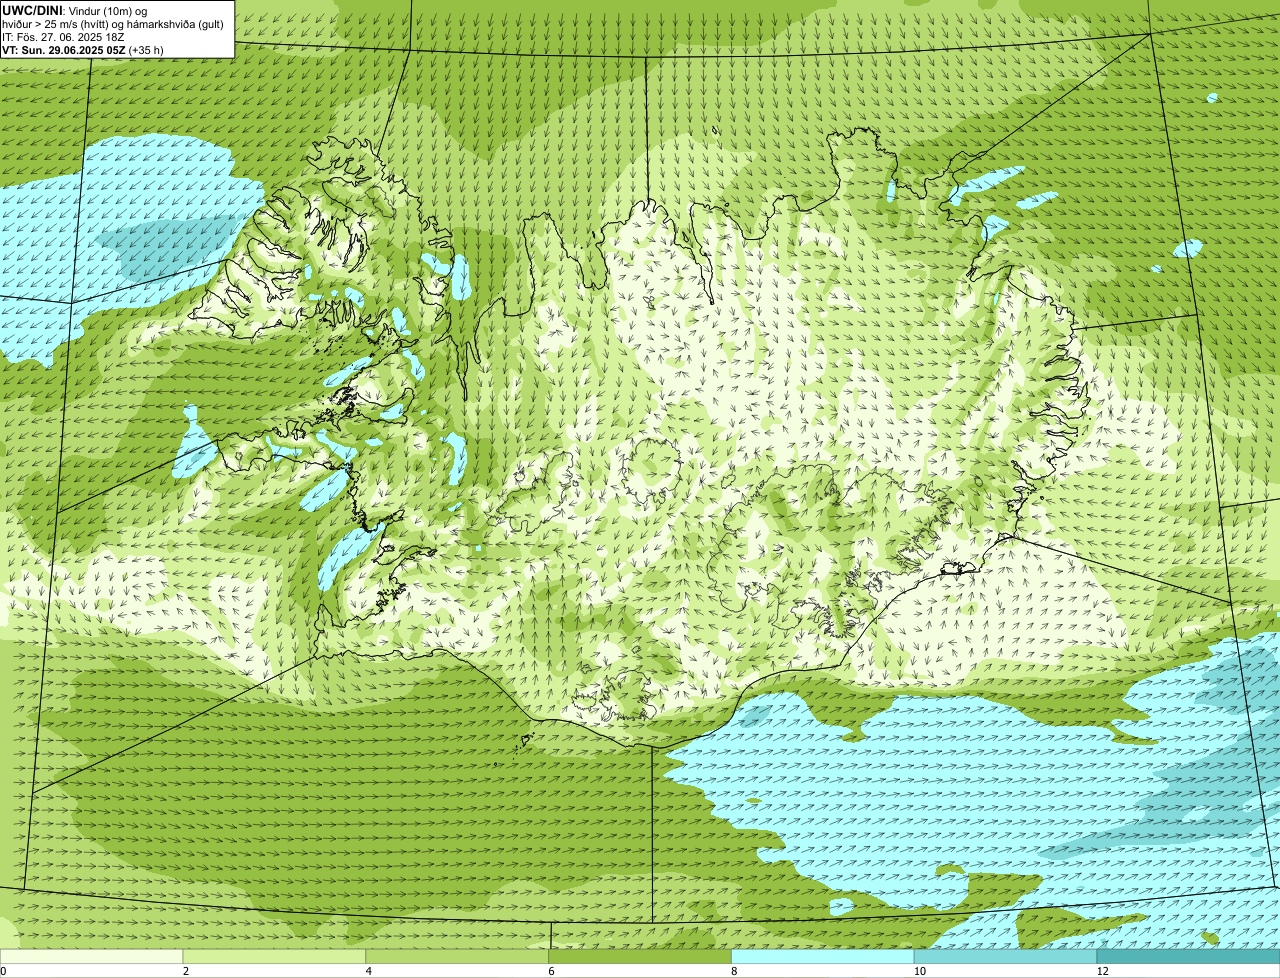Click the colorbar tick label "2"

(186, 971)
